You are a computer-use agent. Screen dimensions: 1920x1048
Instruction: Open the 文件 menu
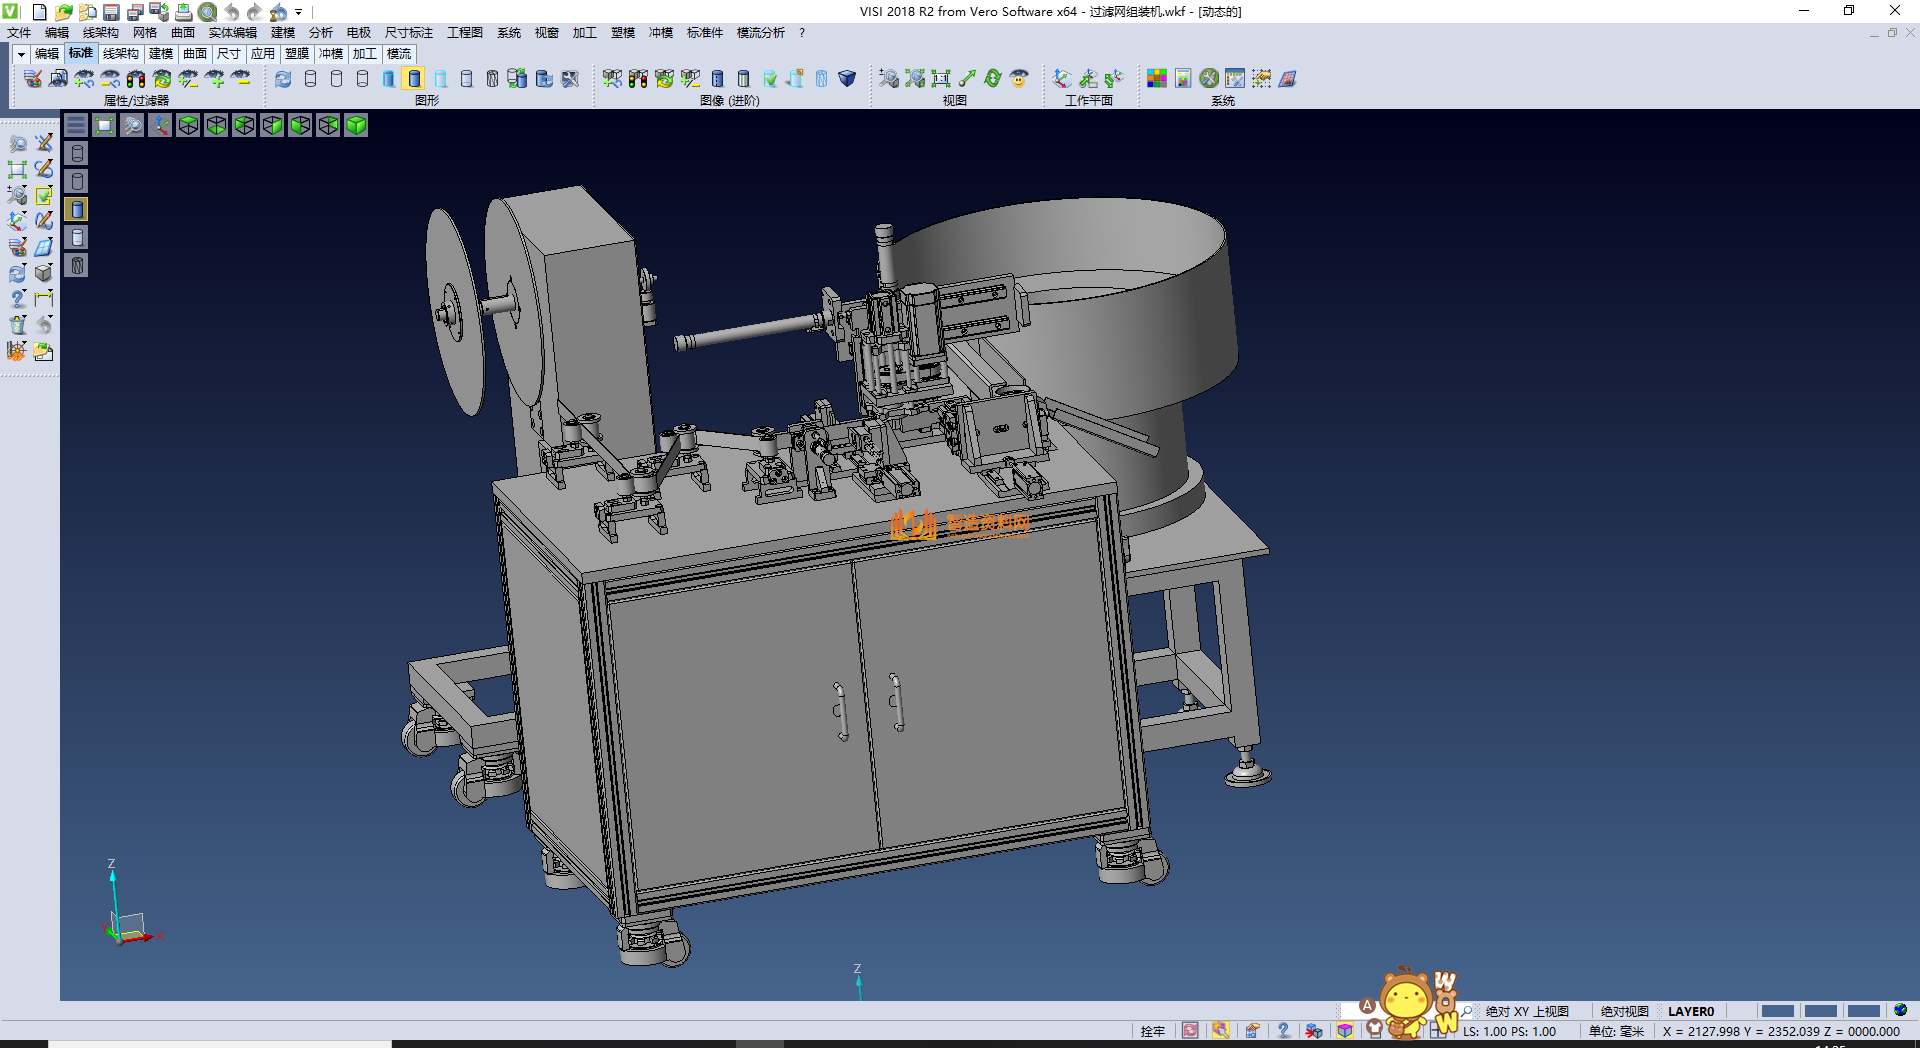click(19, 33)
